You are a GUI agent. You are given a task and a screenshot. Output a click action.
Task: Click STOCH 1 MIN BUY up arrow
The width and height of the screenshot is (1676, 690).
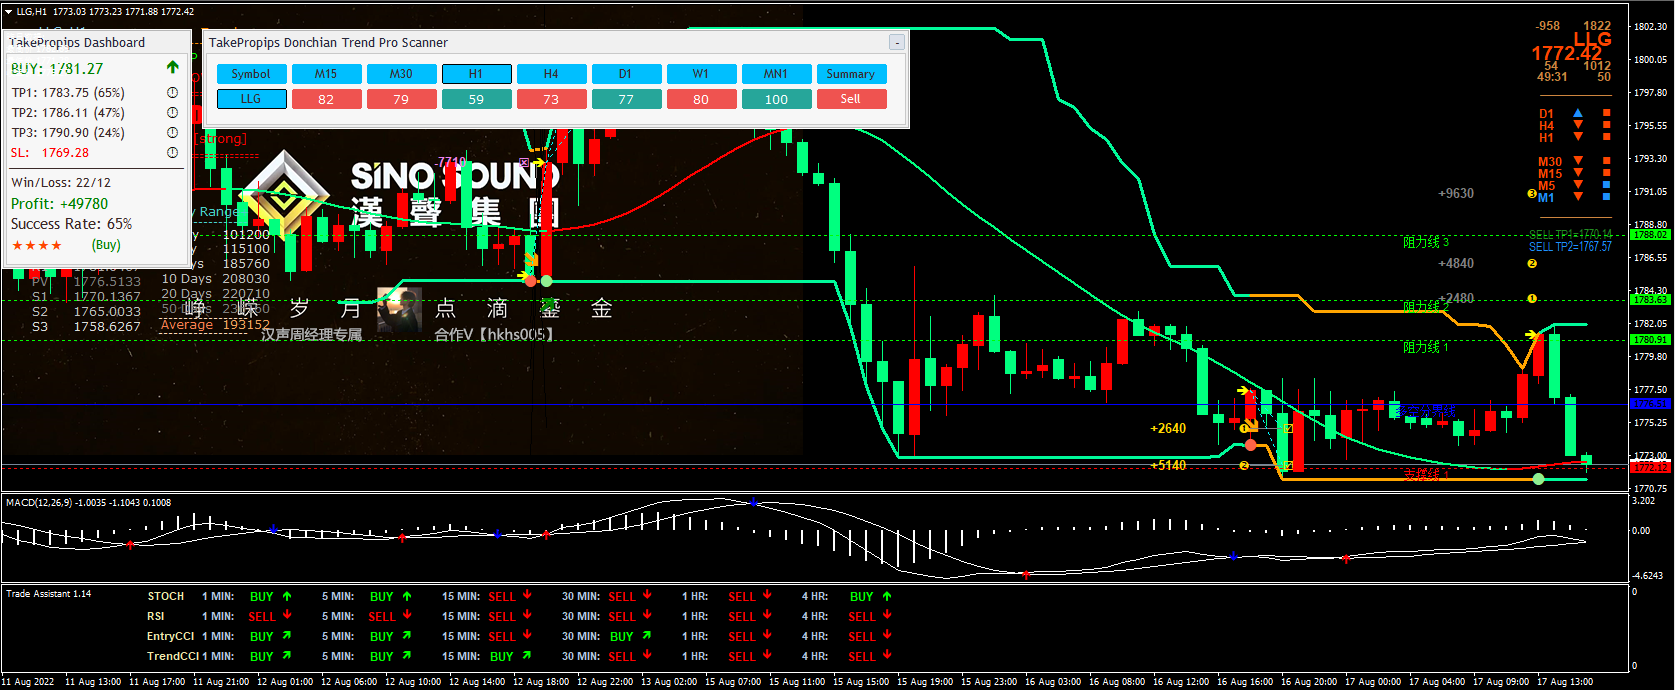pyautogui.click(x=287, y=596)
